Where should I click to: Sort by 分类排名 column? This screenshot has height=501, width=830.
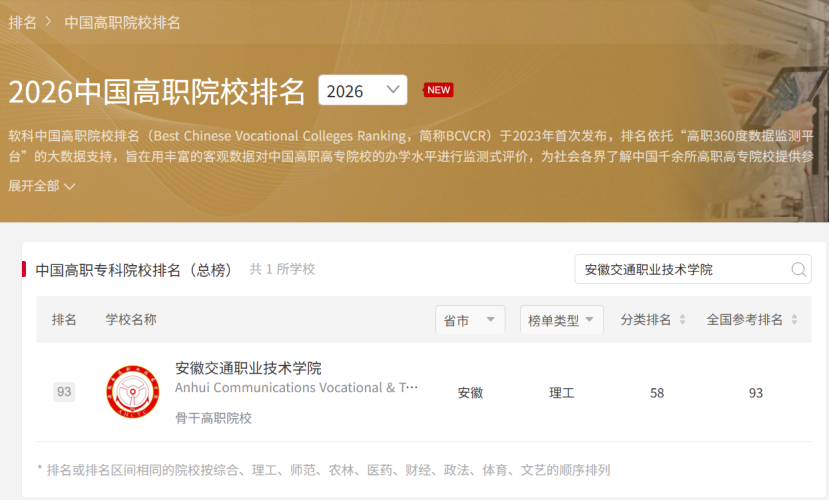(653, 320)
